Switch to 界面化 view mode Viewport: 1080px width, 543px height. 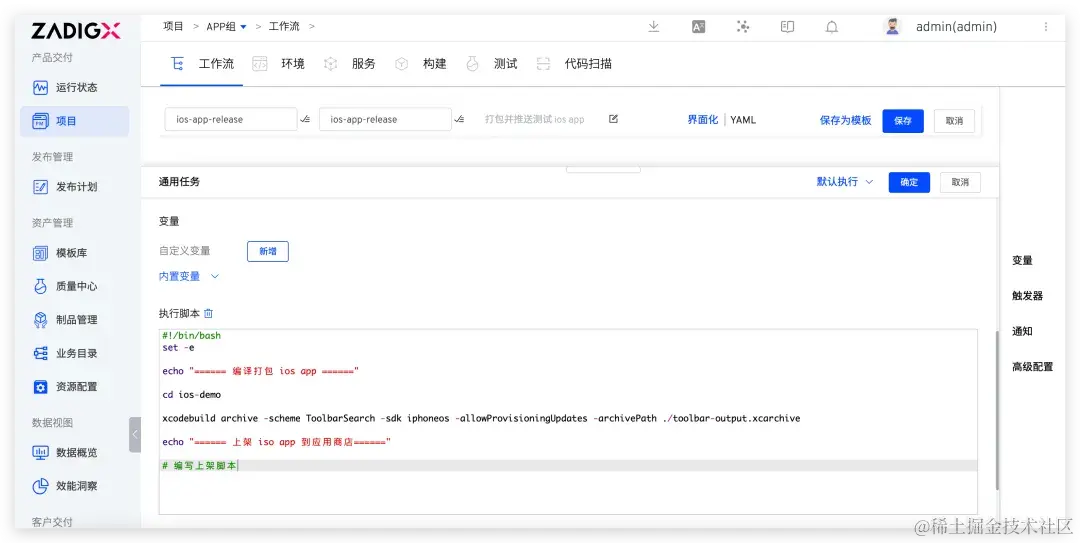tap(703, 120)
